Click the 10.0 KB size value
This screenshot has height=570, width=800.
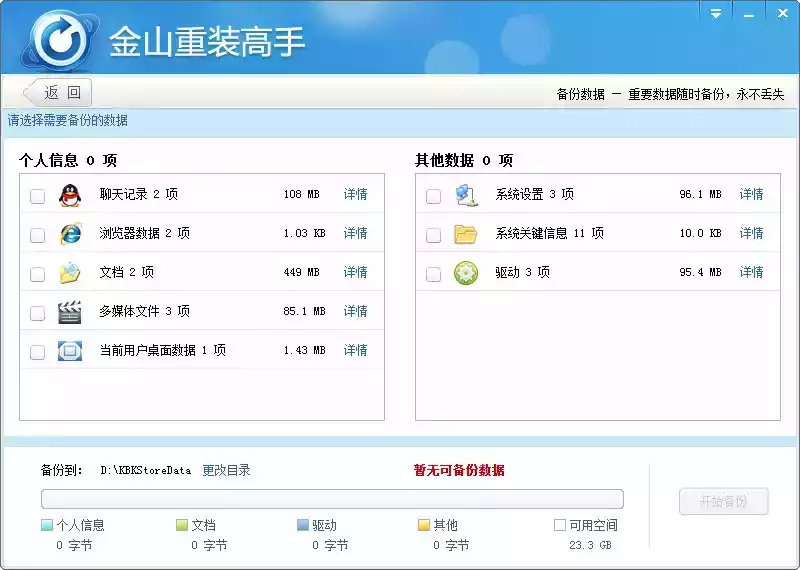click(x=701, y=234)
